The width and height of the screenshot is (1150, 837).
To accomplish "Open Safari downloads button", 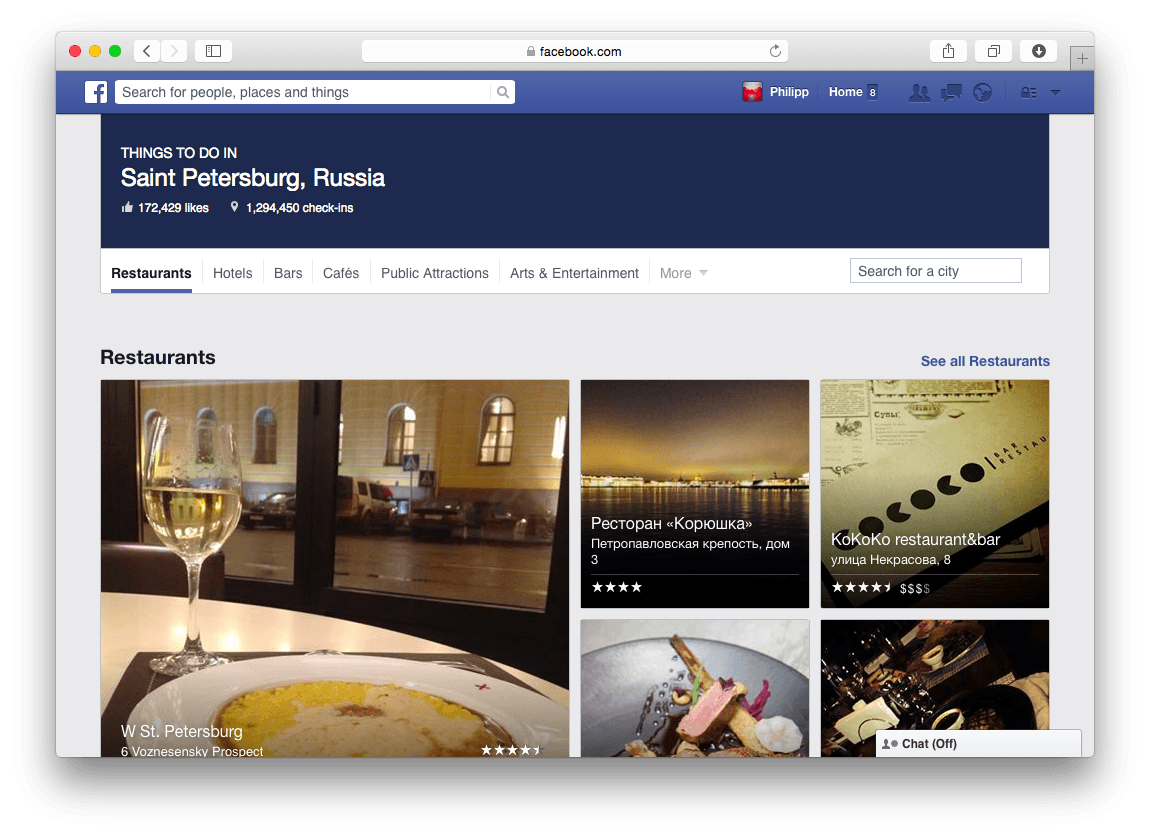I will tap(1039, 51).
